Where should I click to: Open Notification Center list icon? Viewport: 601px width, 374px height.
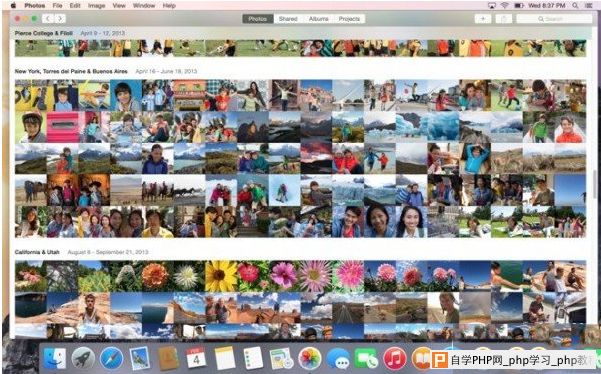click(x=589, y=5)
